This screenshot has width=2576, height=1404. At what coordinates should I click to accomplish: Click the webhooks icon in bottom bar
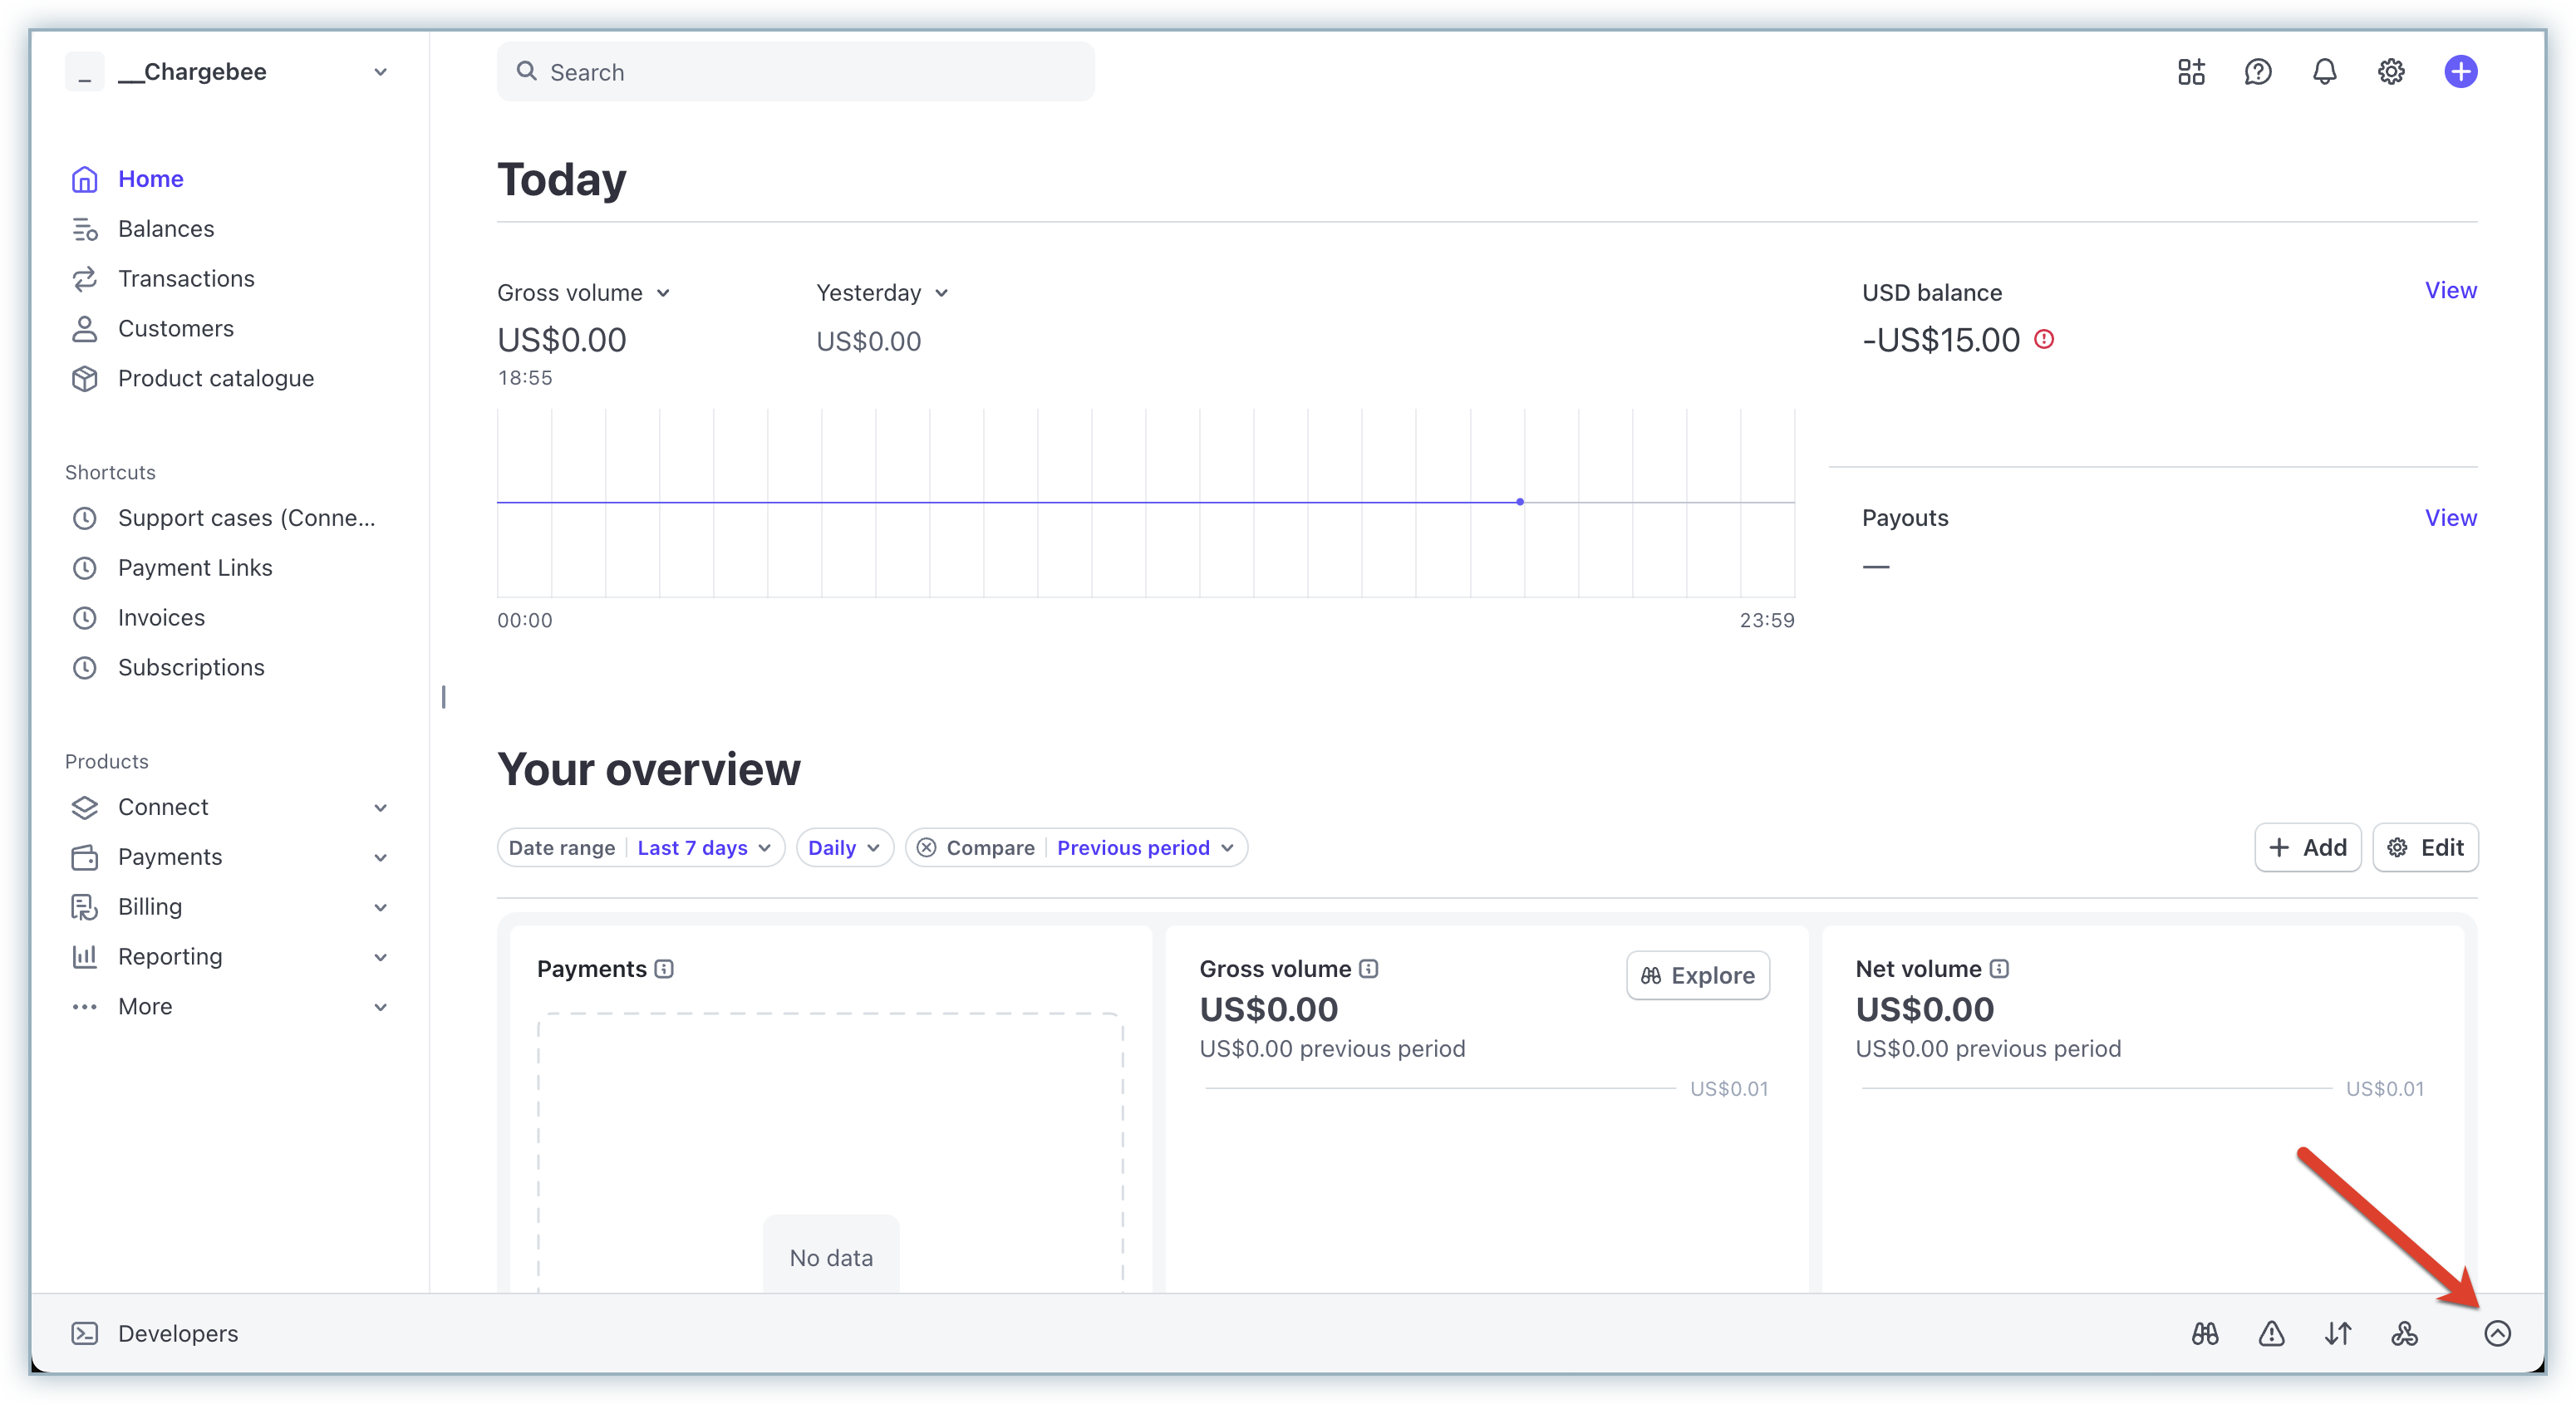tap(2405, 1333)
